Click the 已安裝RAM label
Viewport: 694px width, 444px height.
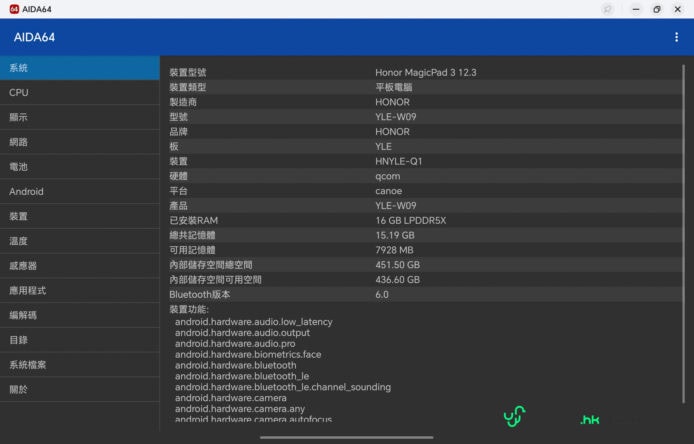pyautogui.click(x=193, y=220)
